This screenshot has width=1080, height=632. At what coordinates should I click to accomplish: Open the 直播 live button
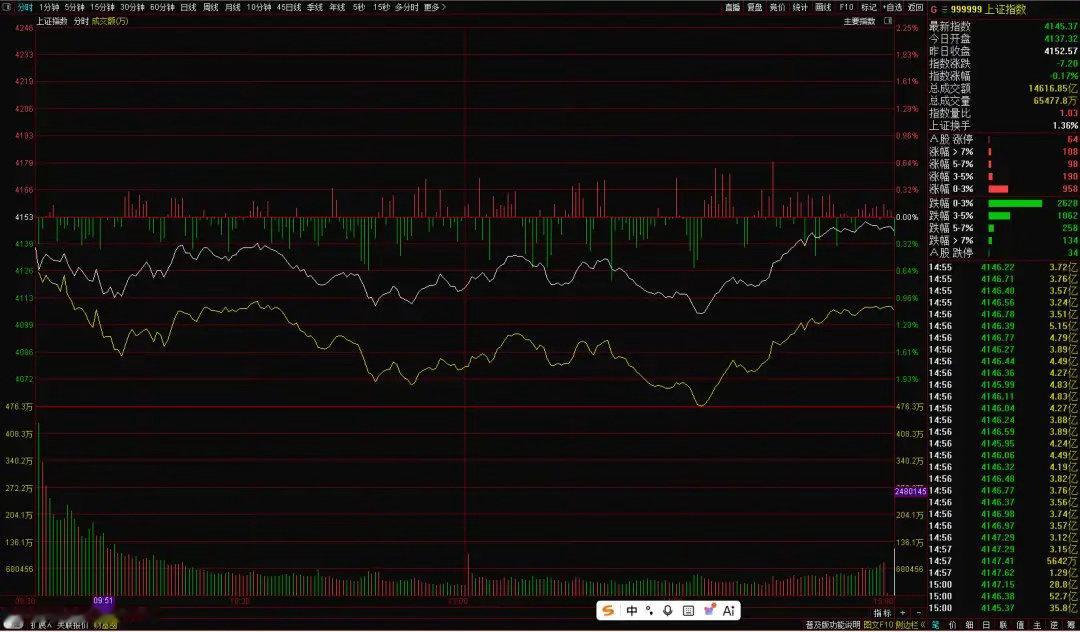(x=732, y=7)
